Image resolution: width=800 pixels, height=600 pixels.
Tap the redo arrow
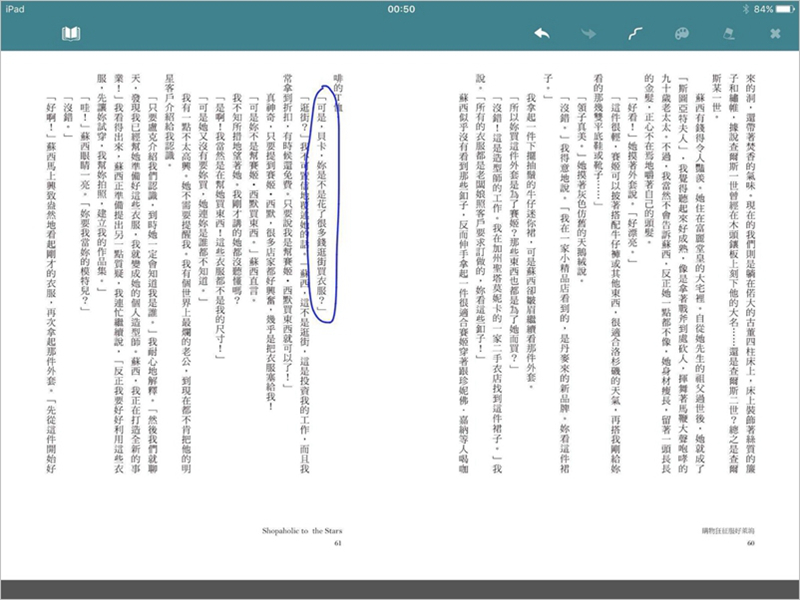(588, 35)
